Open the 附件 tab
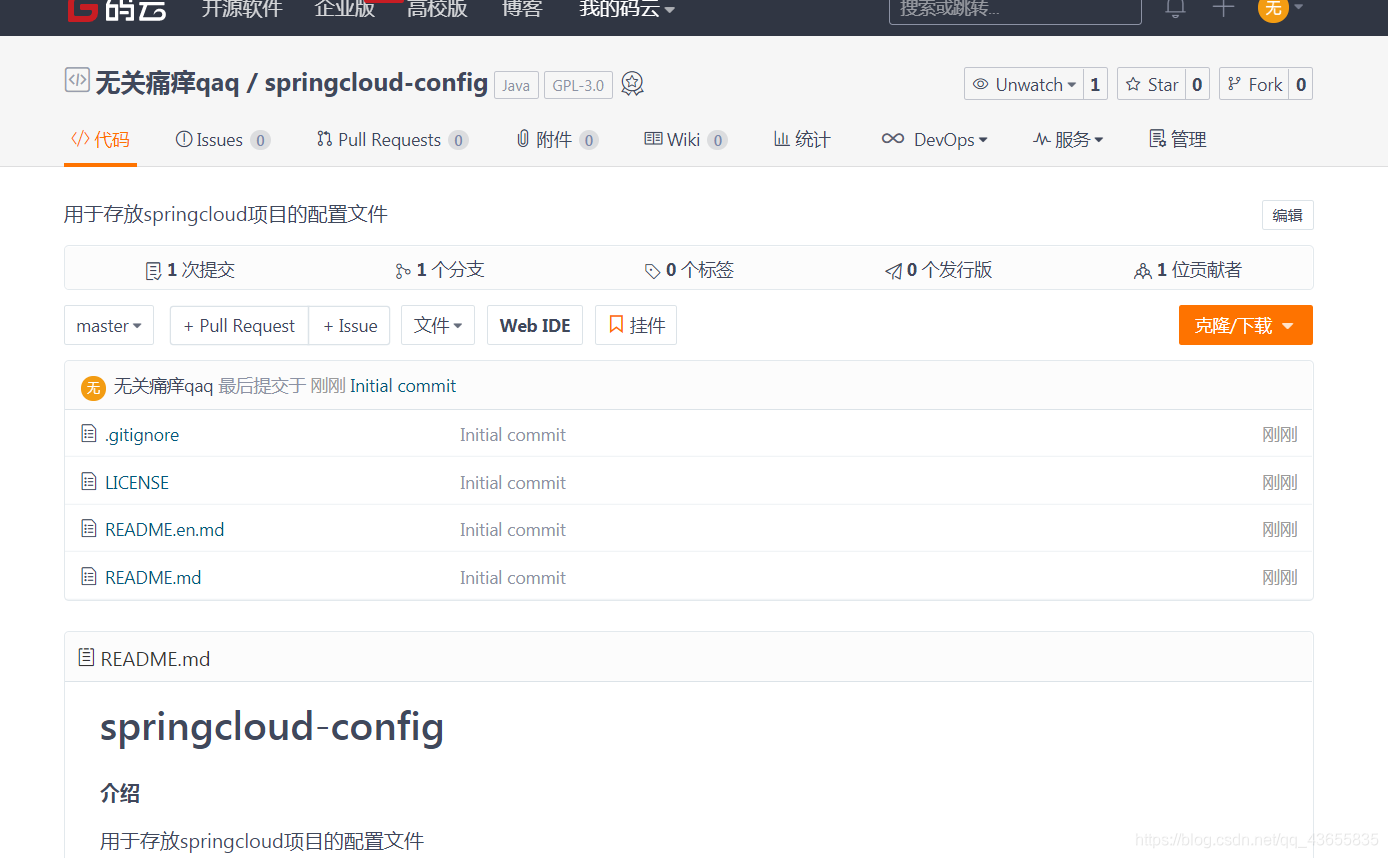Screen dimensions: 1388x858 pyautogui.click(x=557, y=139)
